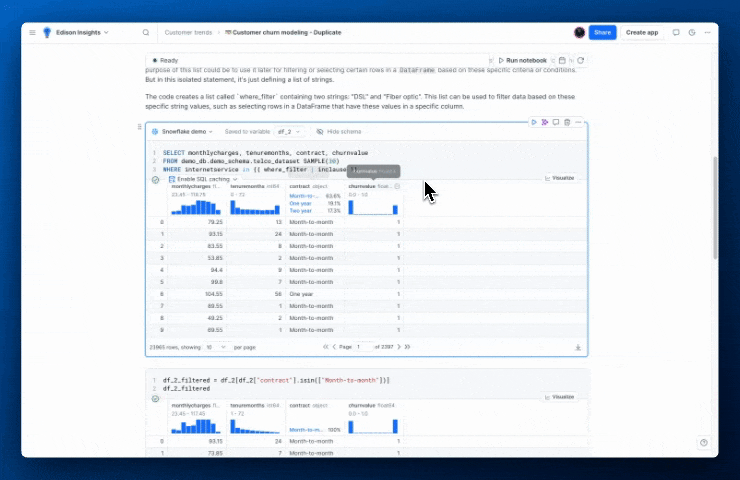Click the One year cell in row 6
740x480 pixels.
pos(301,294)
